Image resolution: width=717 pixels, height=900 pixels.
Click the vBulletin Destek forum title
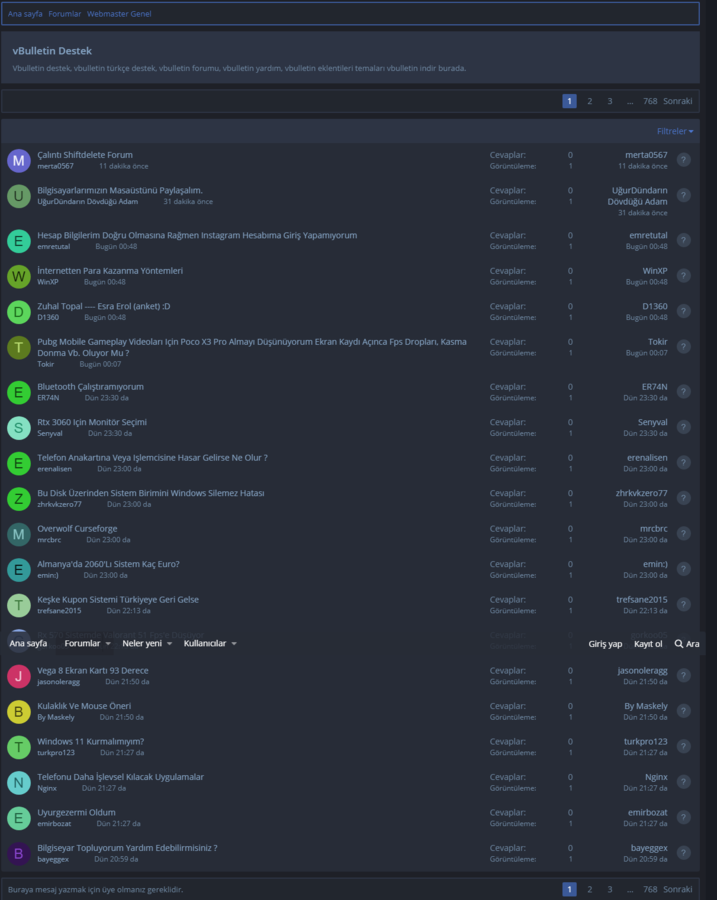point(52,51)
